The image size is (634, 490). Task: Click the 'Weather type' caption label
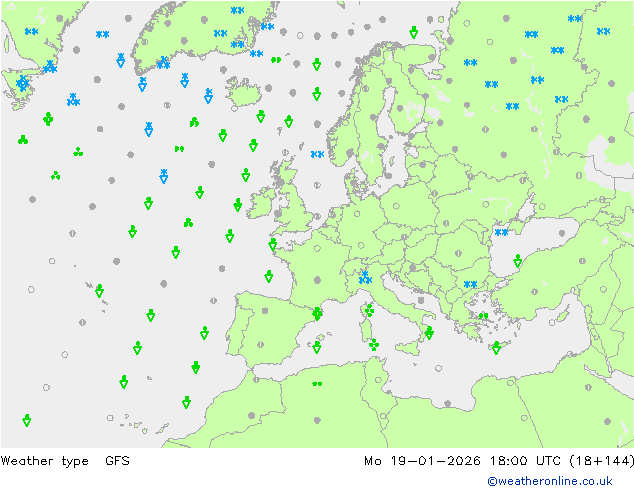click(44, 461)
